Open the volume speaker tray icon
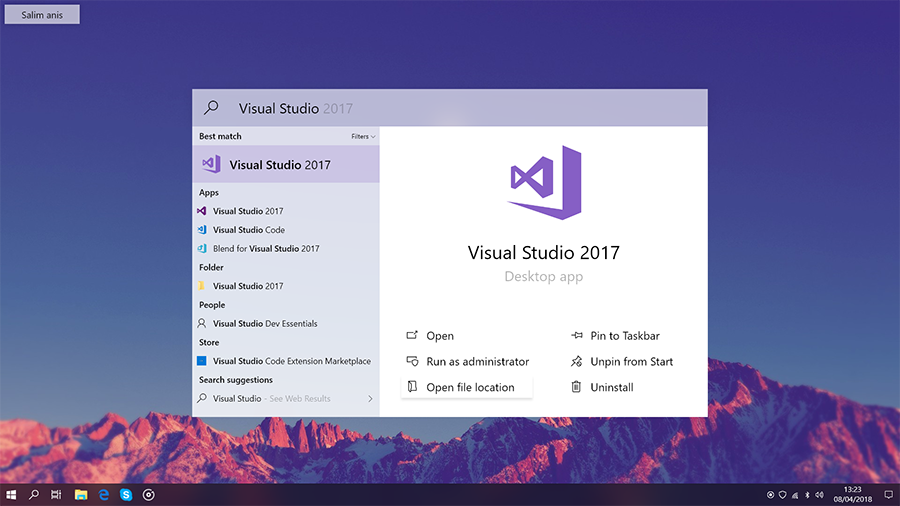 click(820, 495)
